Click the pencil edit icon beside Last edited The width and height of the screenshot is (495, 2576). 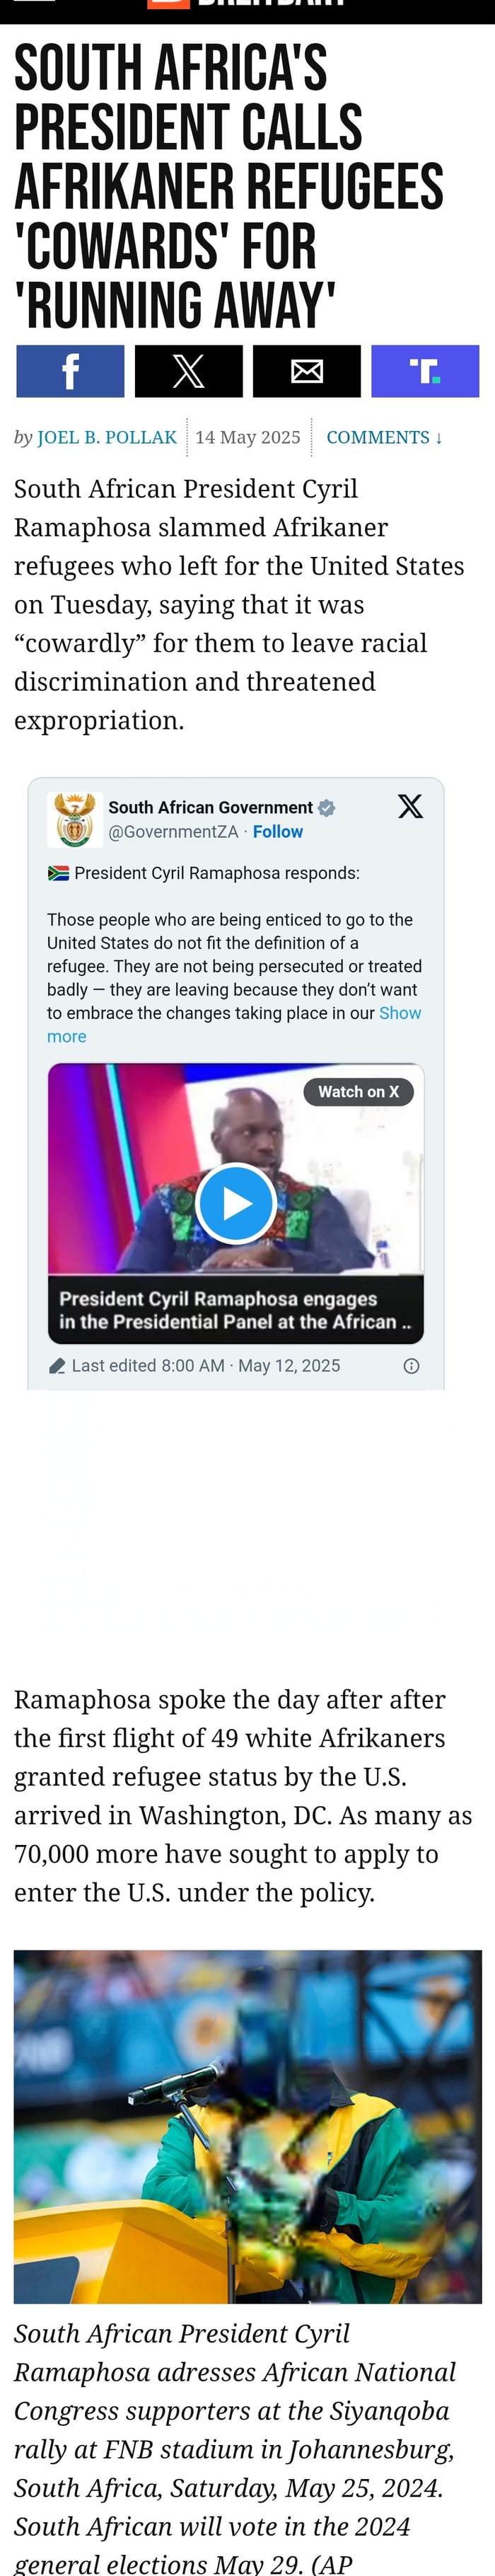pos(57,1366)
